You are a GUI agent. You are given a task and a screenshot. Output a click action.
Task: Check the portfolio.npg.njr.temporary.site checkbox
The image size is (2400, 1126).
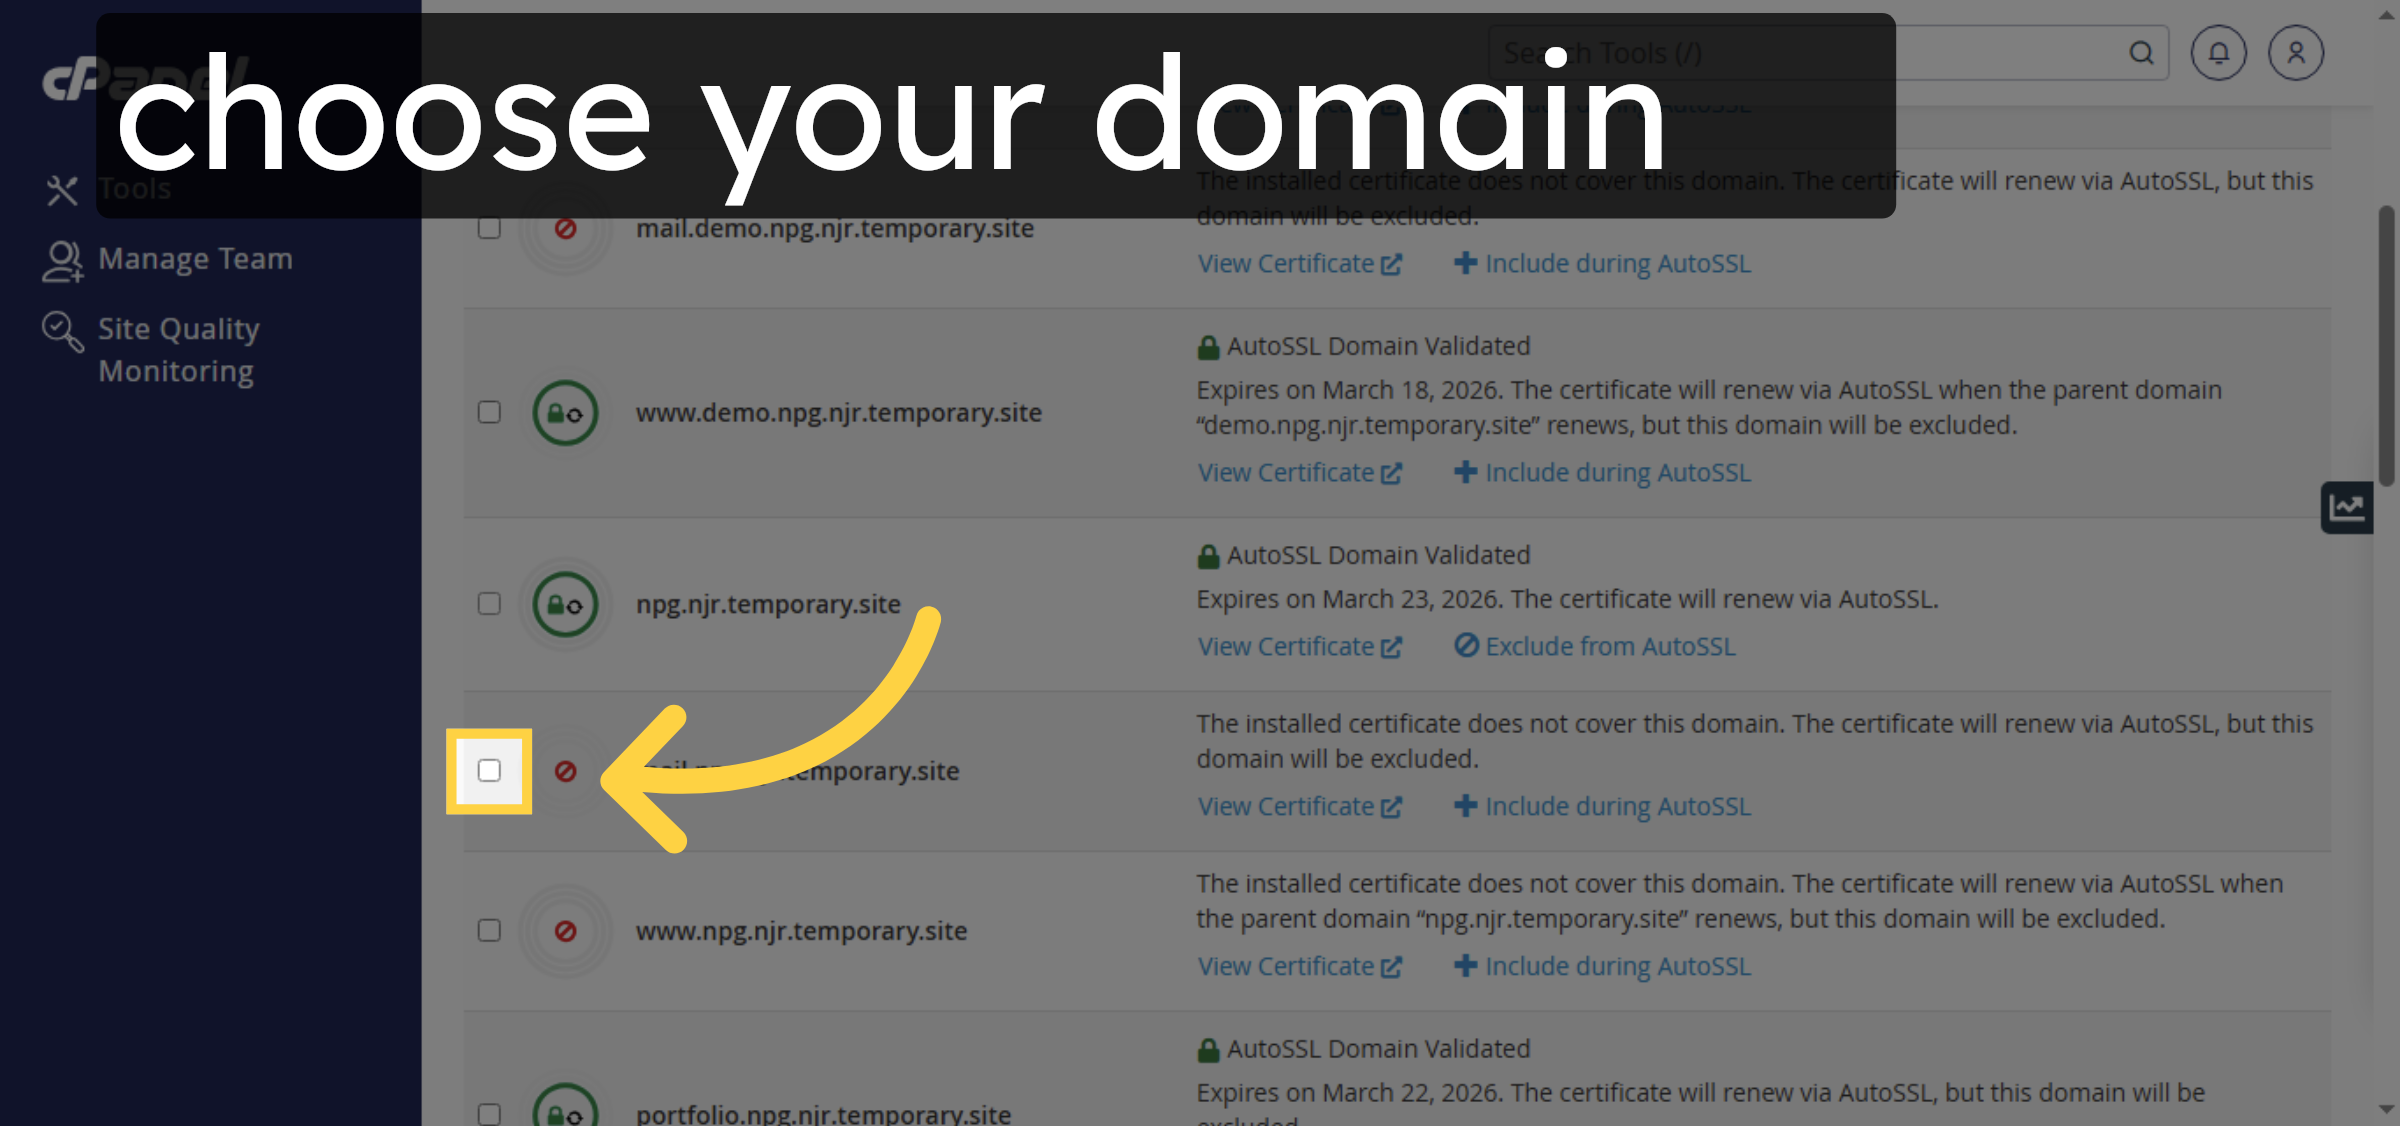pyautogui.click(x=489, y=1112)
